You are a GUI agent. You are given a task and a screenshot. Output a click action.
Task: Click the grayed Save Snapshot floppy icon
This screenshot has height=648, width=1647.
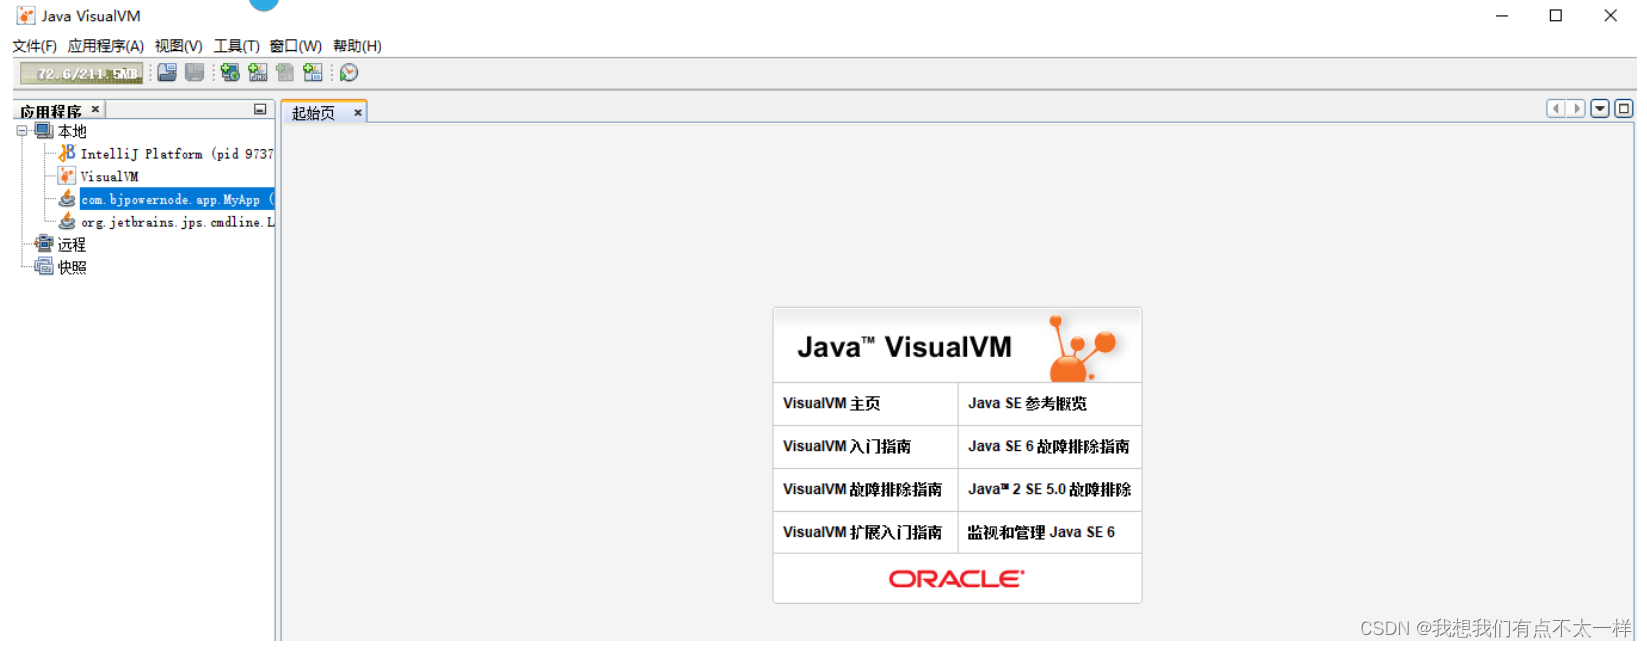click(x=195, y=73)
